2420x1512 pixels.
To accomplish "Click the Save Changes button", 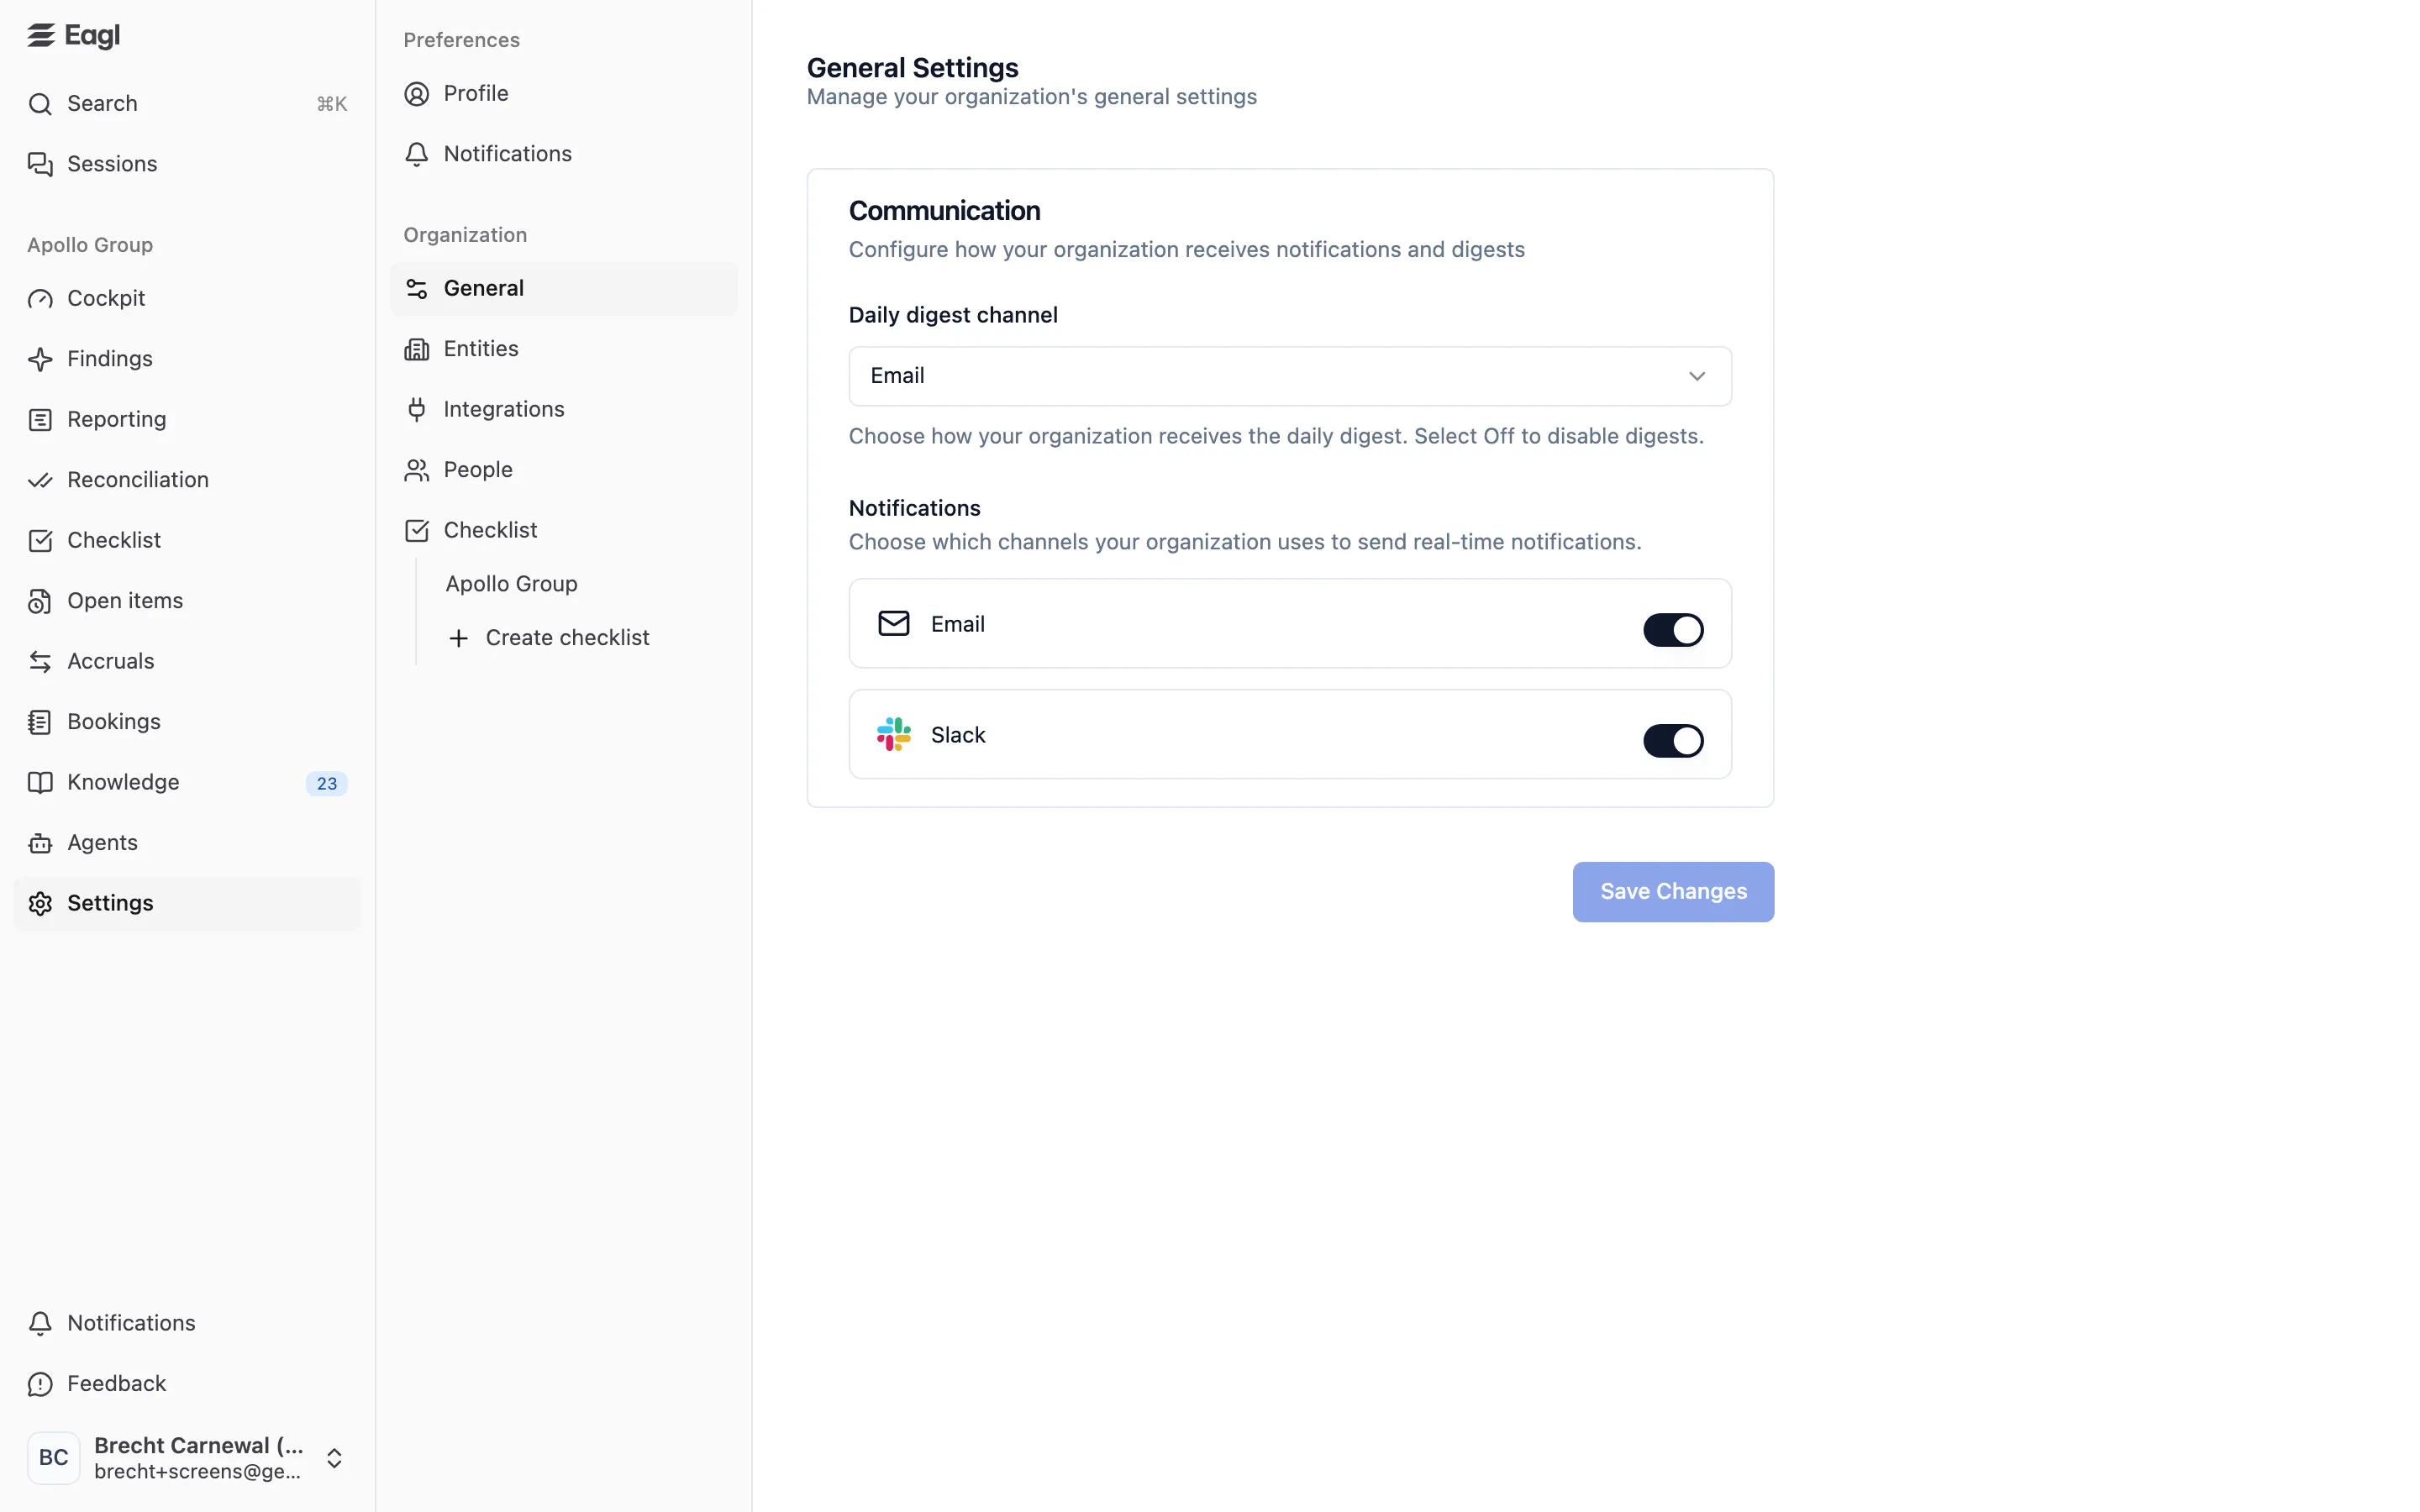I will coord(1673,892).
